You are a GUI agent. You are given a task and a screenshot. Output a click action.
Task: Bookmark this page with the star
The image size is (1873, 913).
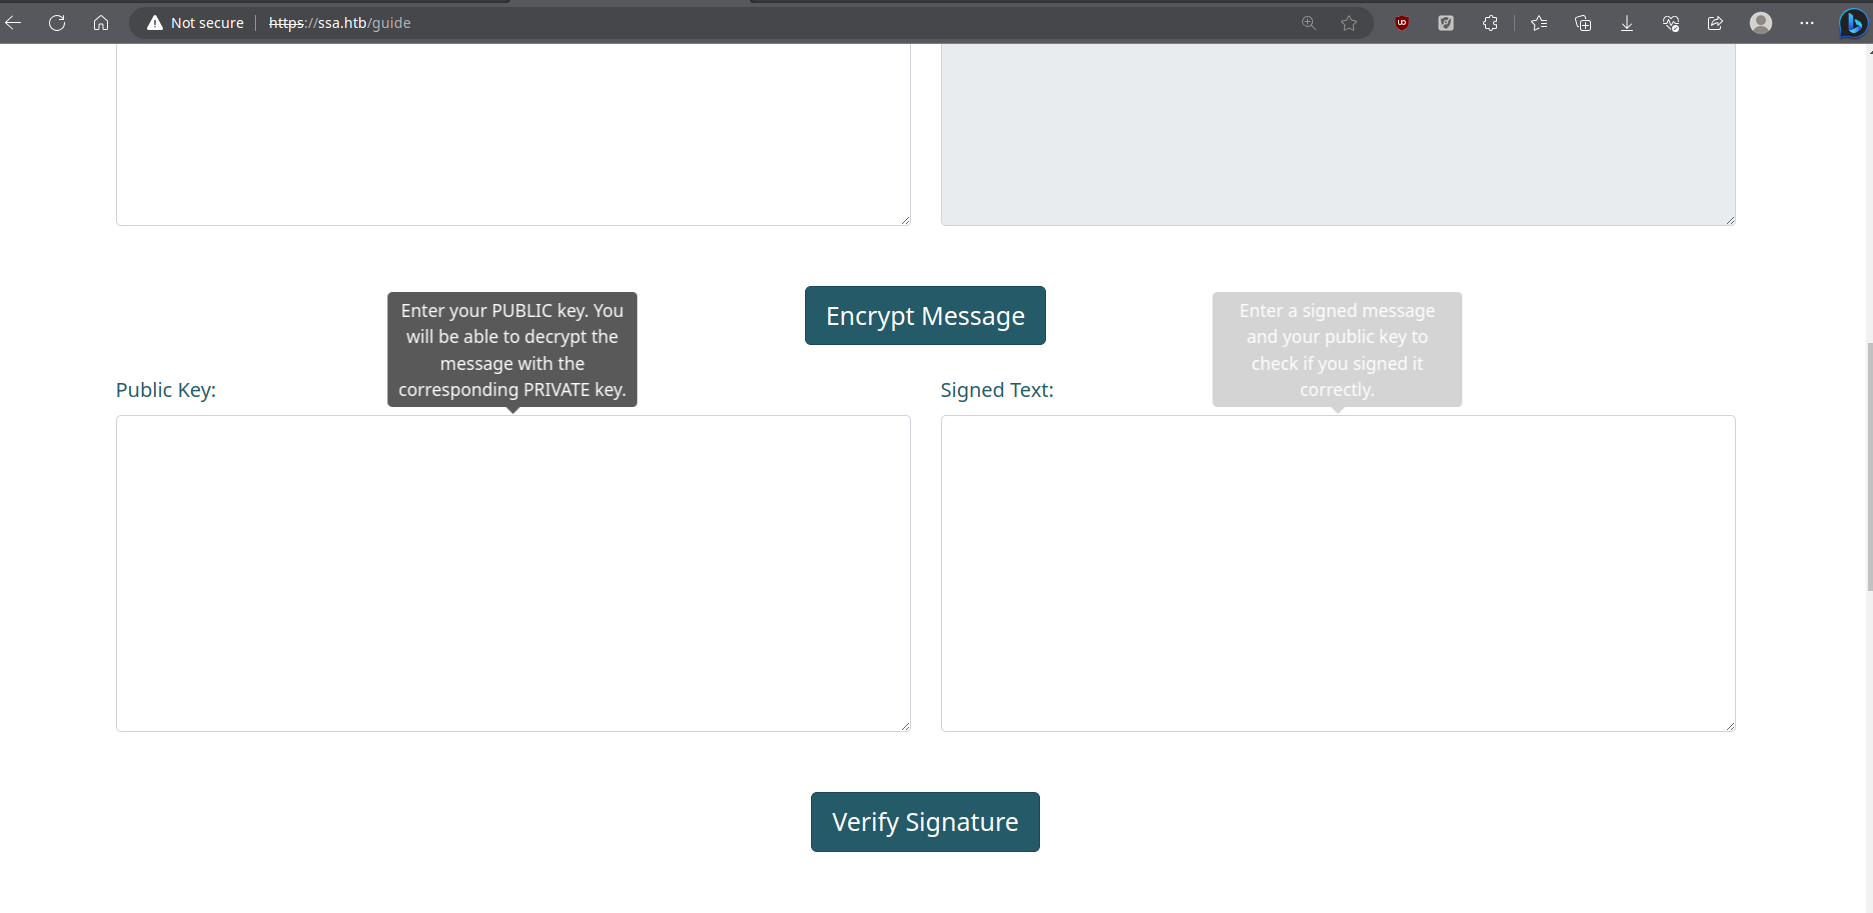[1349, 23]
